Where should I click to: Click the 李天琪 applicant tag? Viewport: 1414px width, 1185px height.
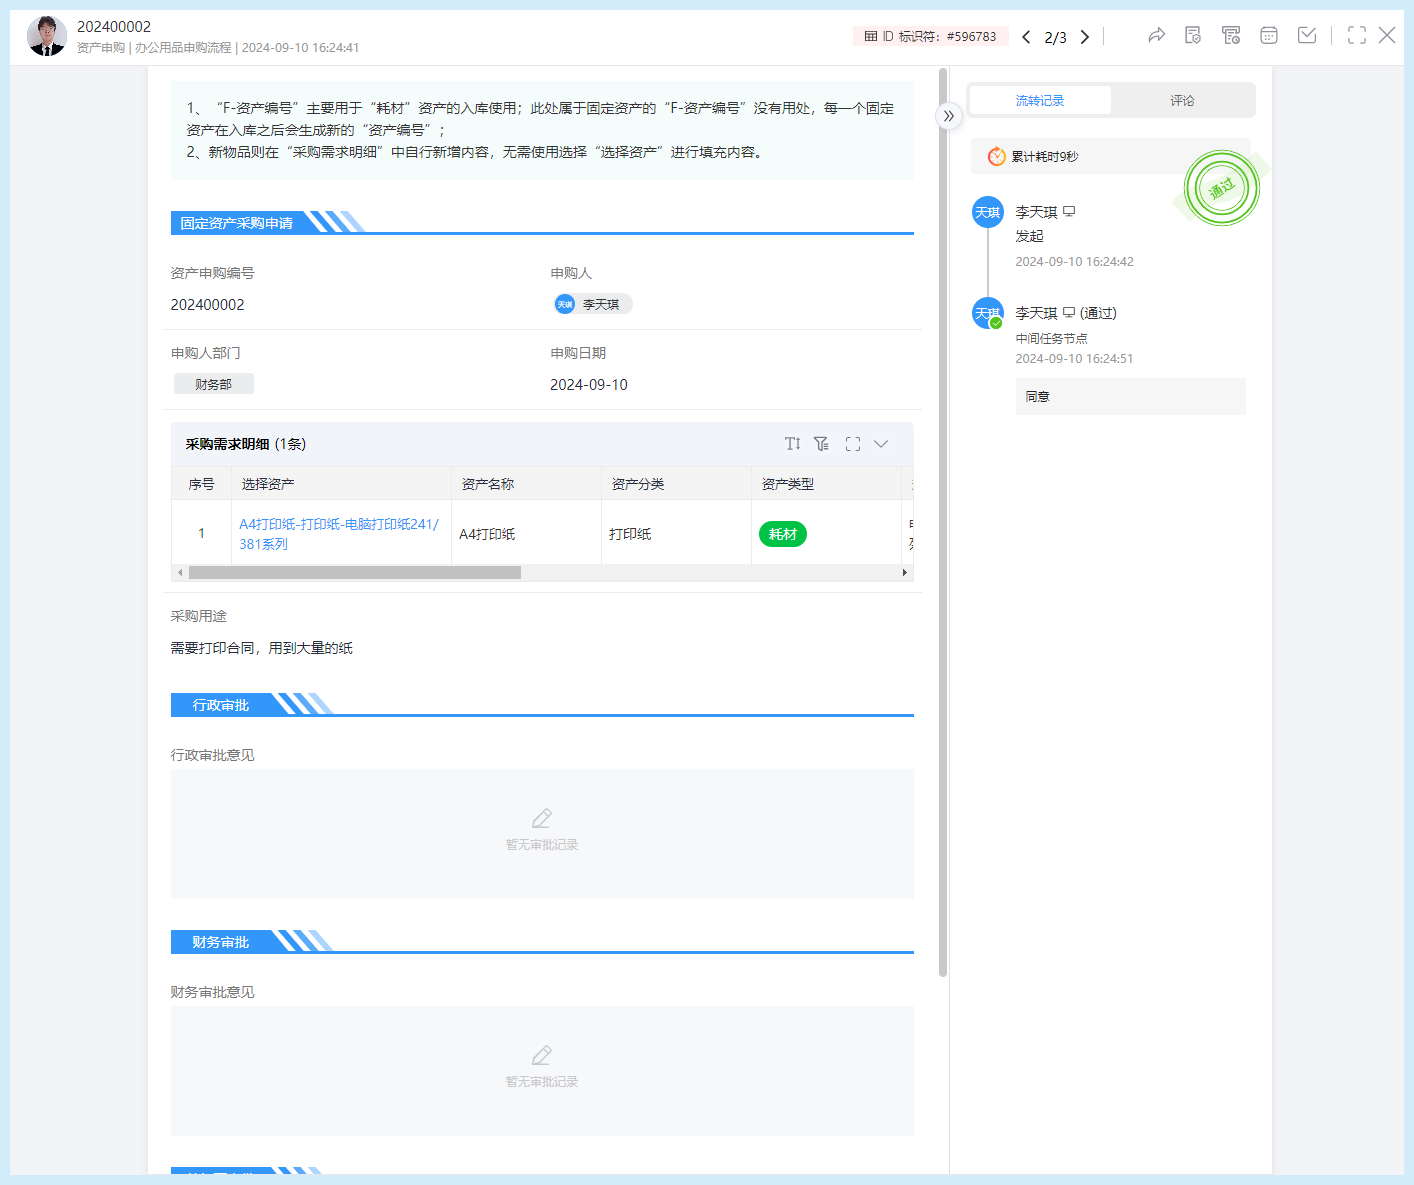(x=593, y=304)
